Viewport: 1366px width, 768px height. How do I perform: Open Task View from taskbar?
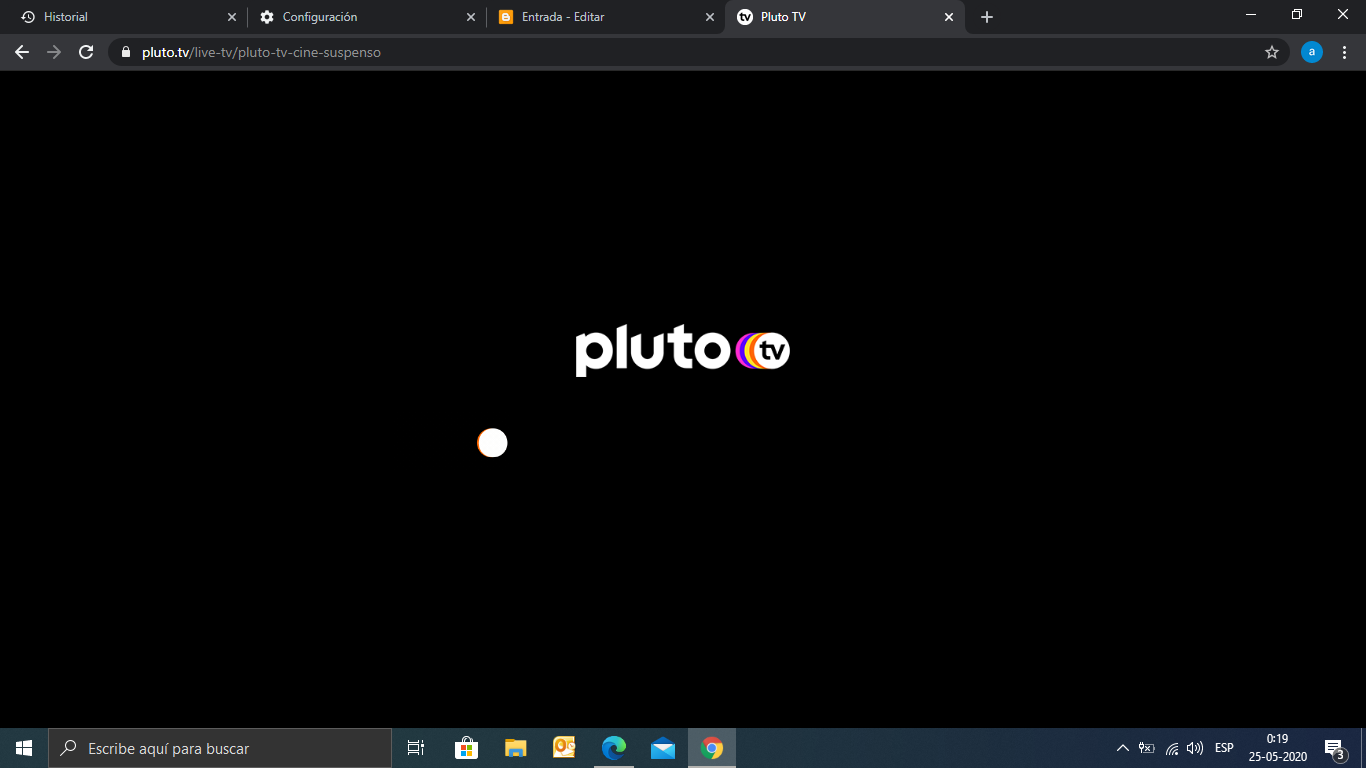[416, 748]
